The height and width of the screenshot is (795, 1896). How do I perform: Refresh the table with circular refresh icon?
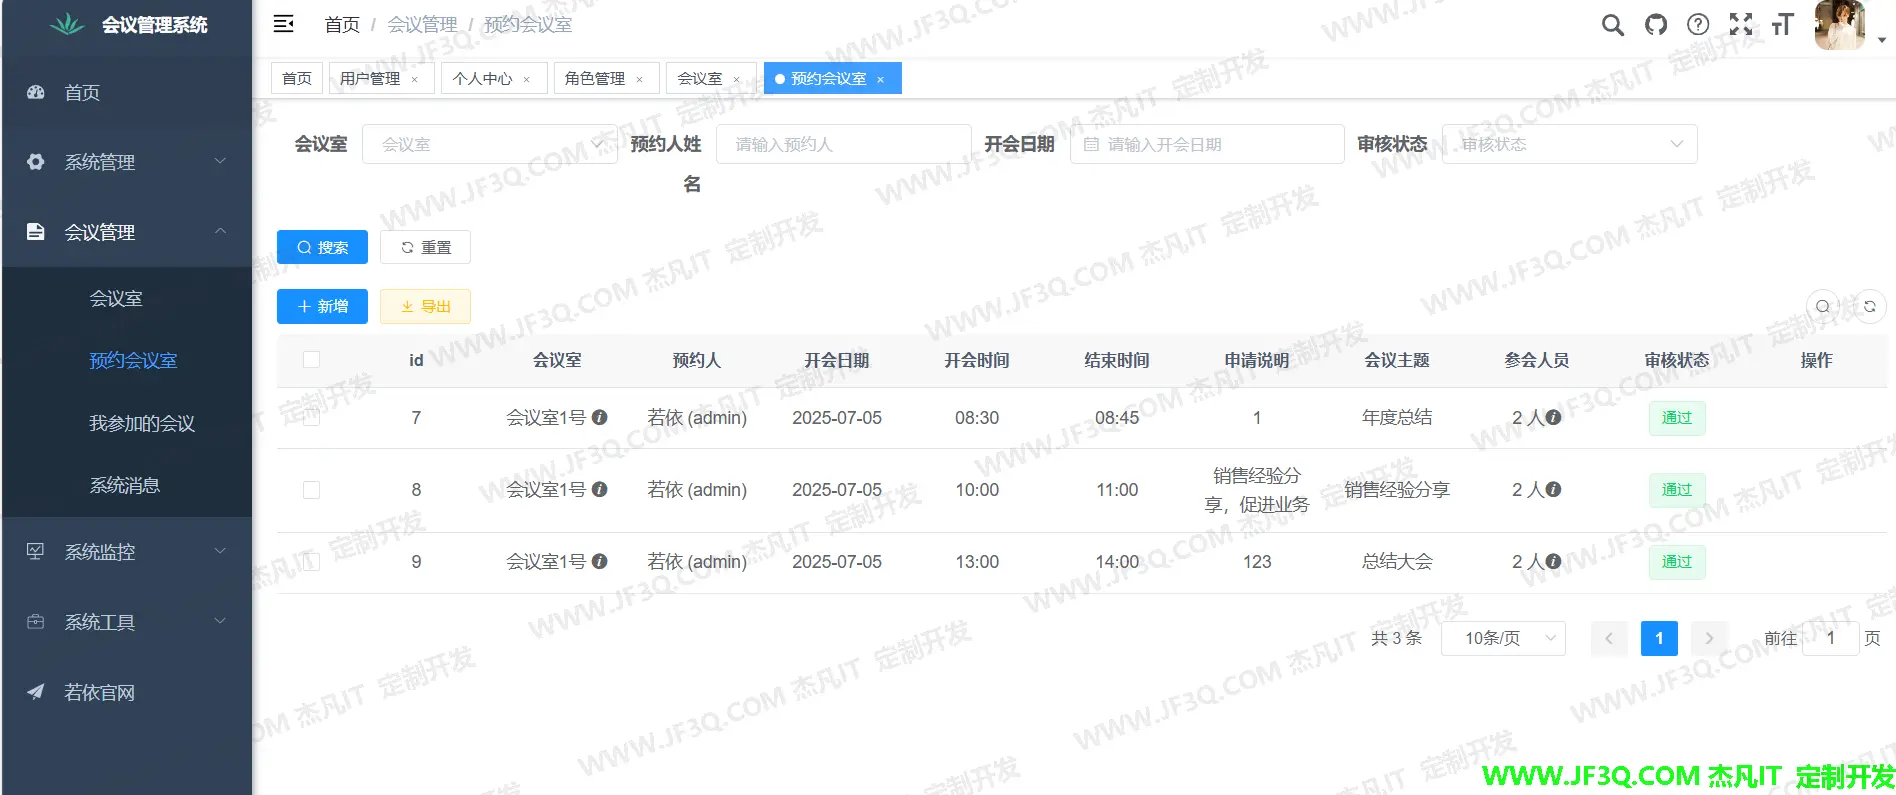click(x=1869, y=307)
